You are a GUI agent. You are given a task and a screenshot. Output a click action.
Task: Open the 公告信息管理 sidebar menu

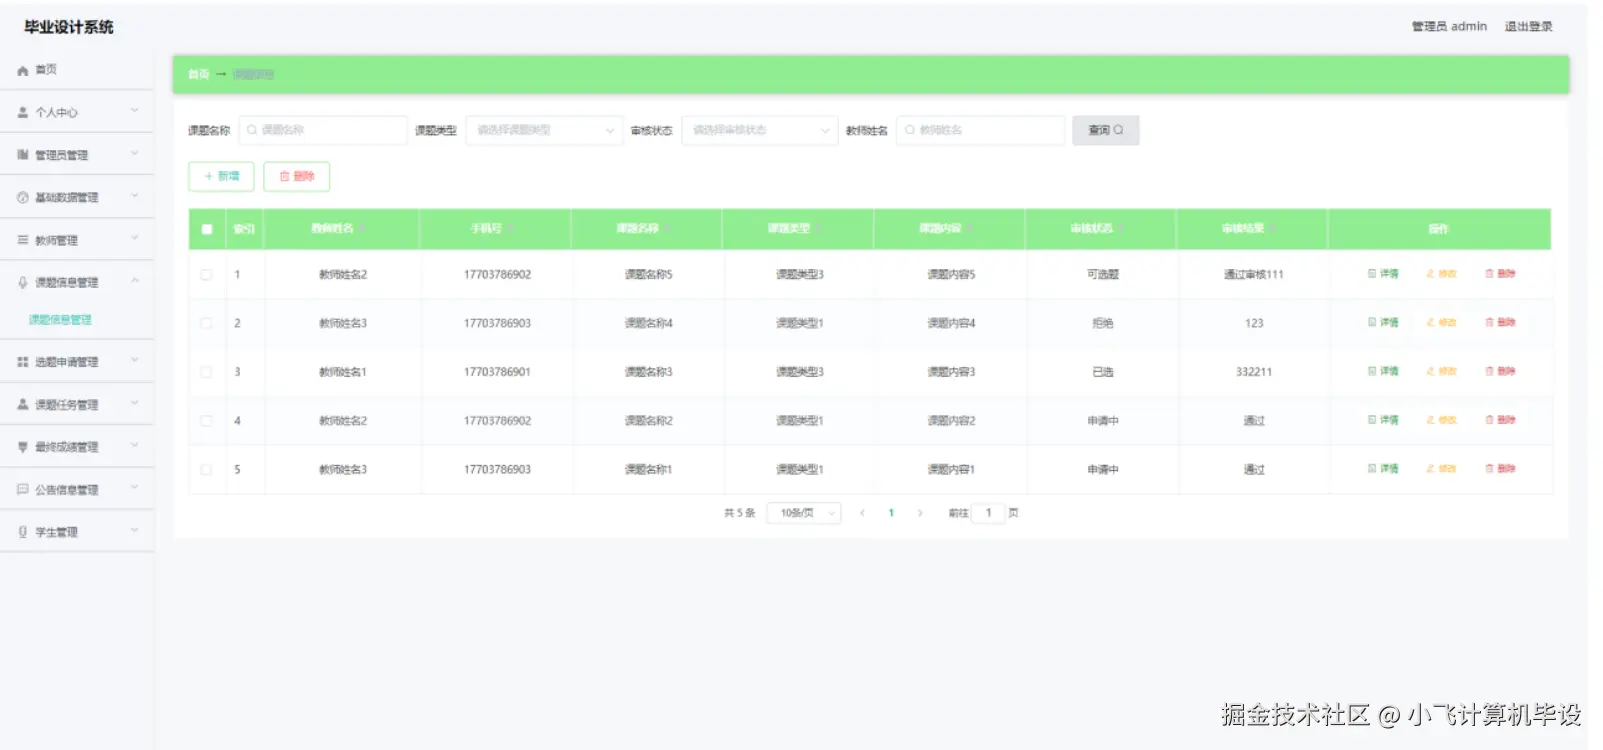pos(77,489)
